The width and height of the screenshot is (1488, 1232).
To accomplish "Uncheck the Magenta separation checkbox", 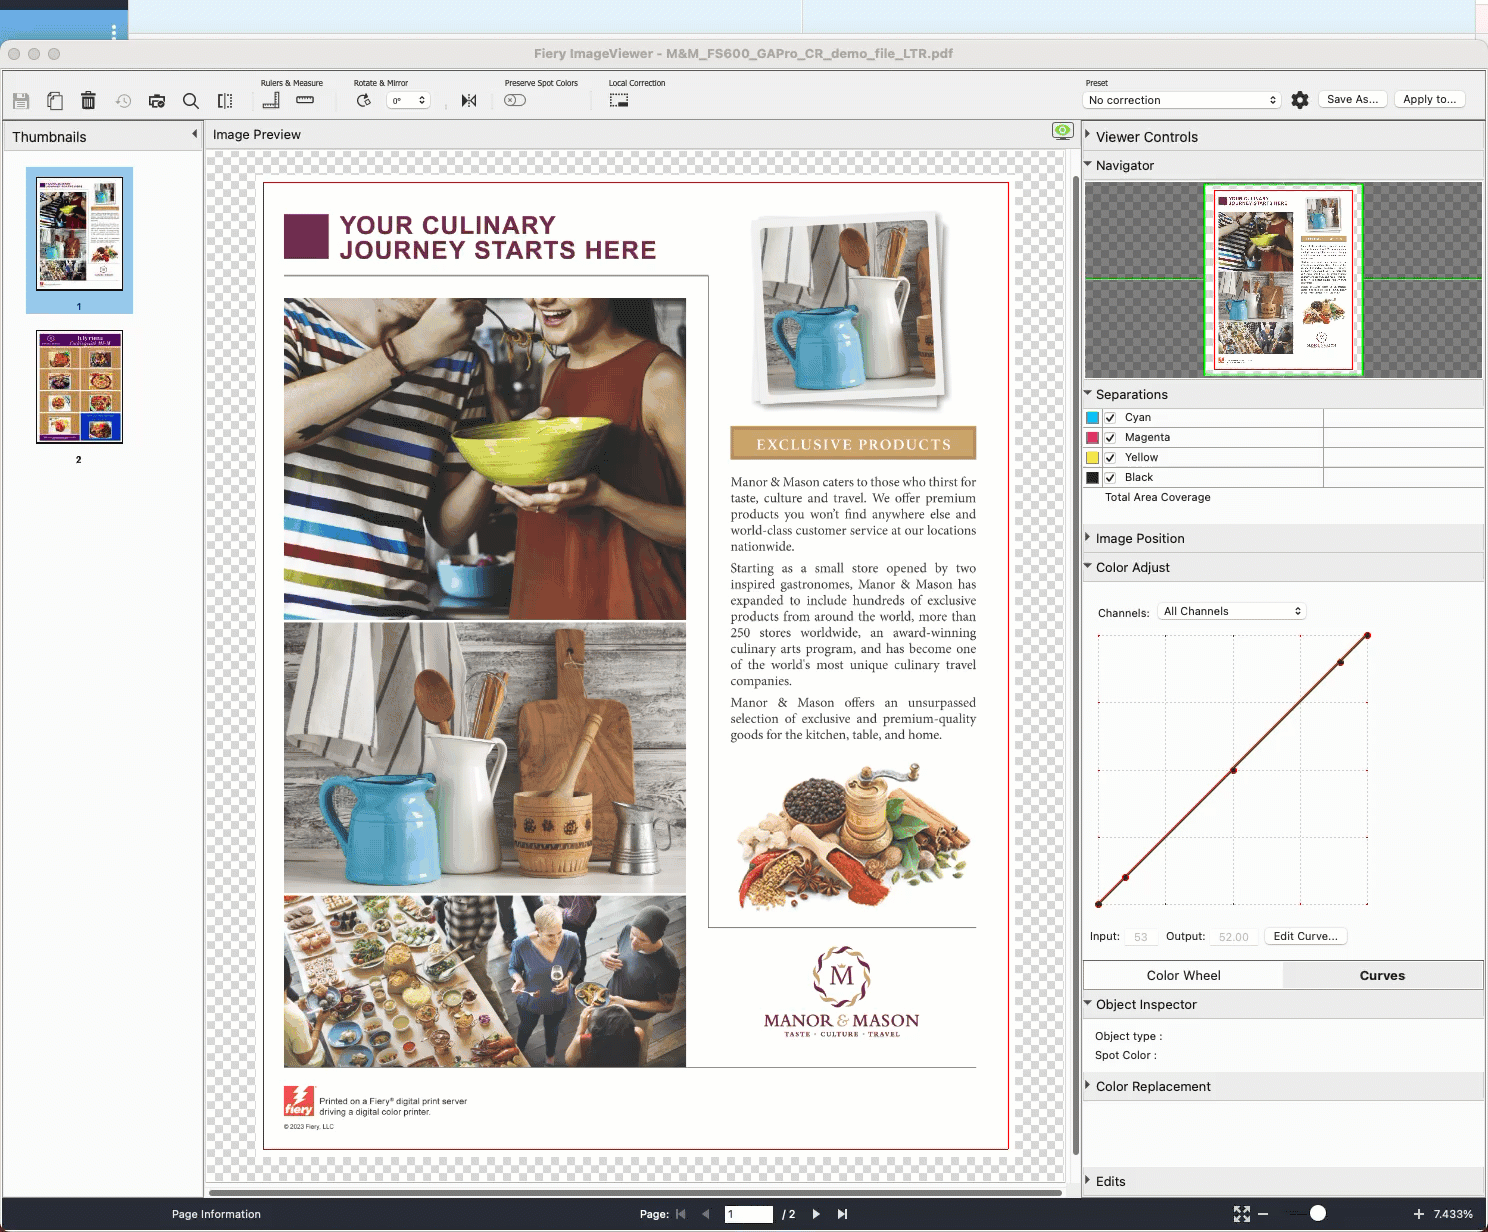I will [1110, 438].
